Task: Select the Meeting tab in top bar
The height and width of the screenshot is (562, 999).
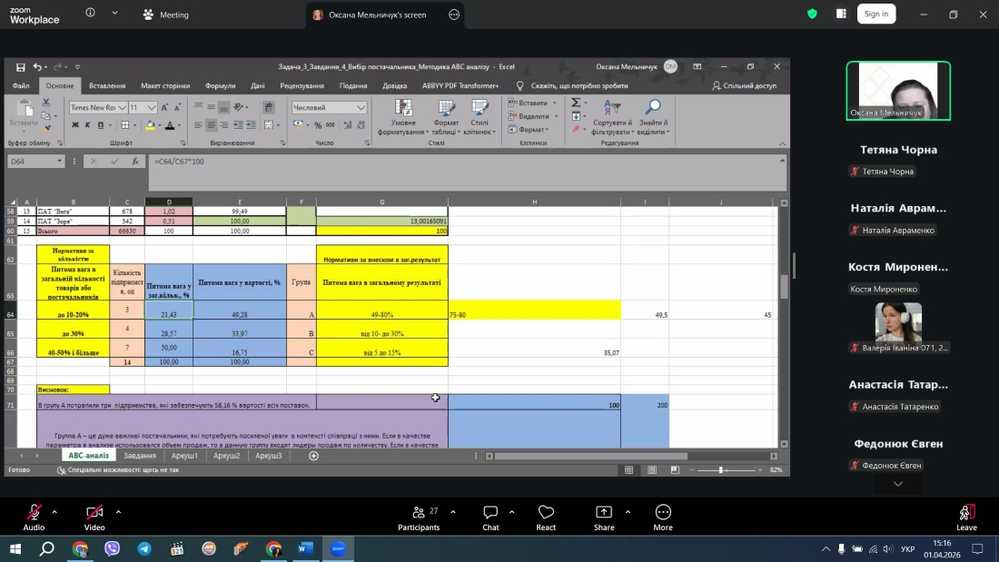Action: [165, 15]
